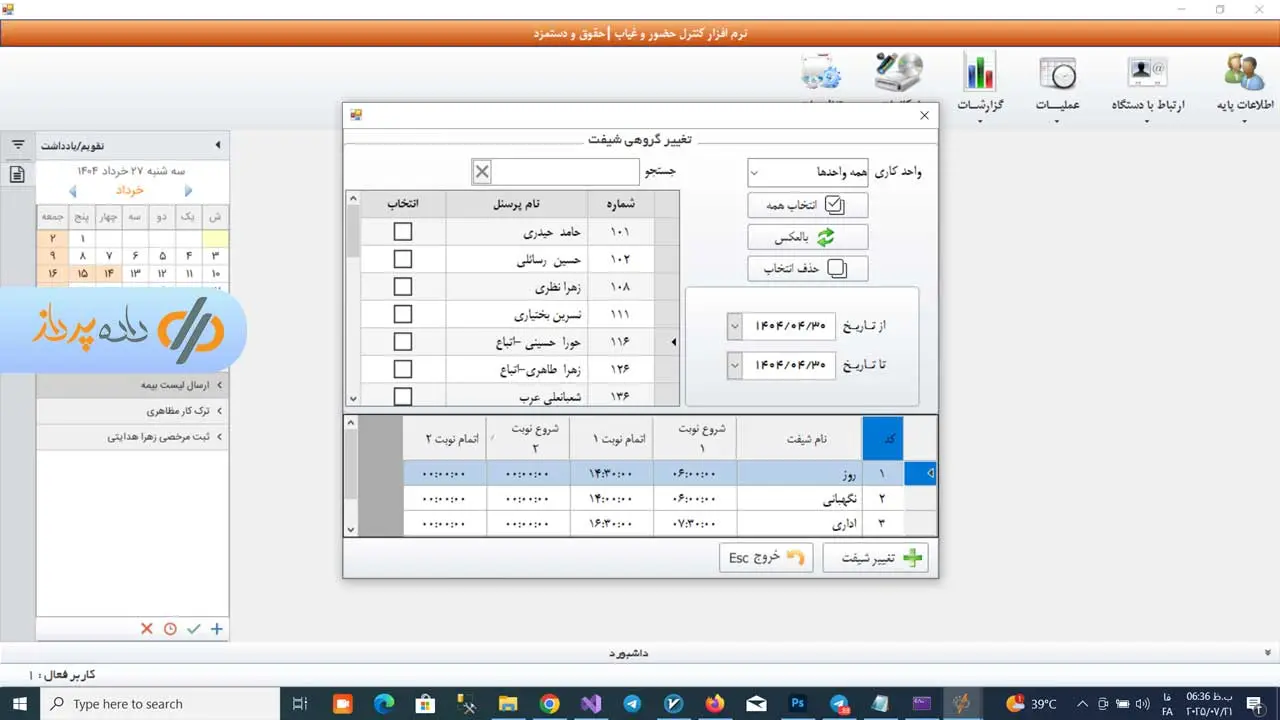Click the red X delete icon in notes panel
Viewport: 1280px width, 720px height.
pos(147,629)
